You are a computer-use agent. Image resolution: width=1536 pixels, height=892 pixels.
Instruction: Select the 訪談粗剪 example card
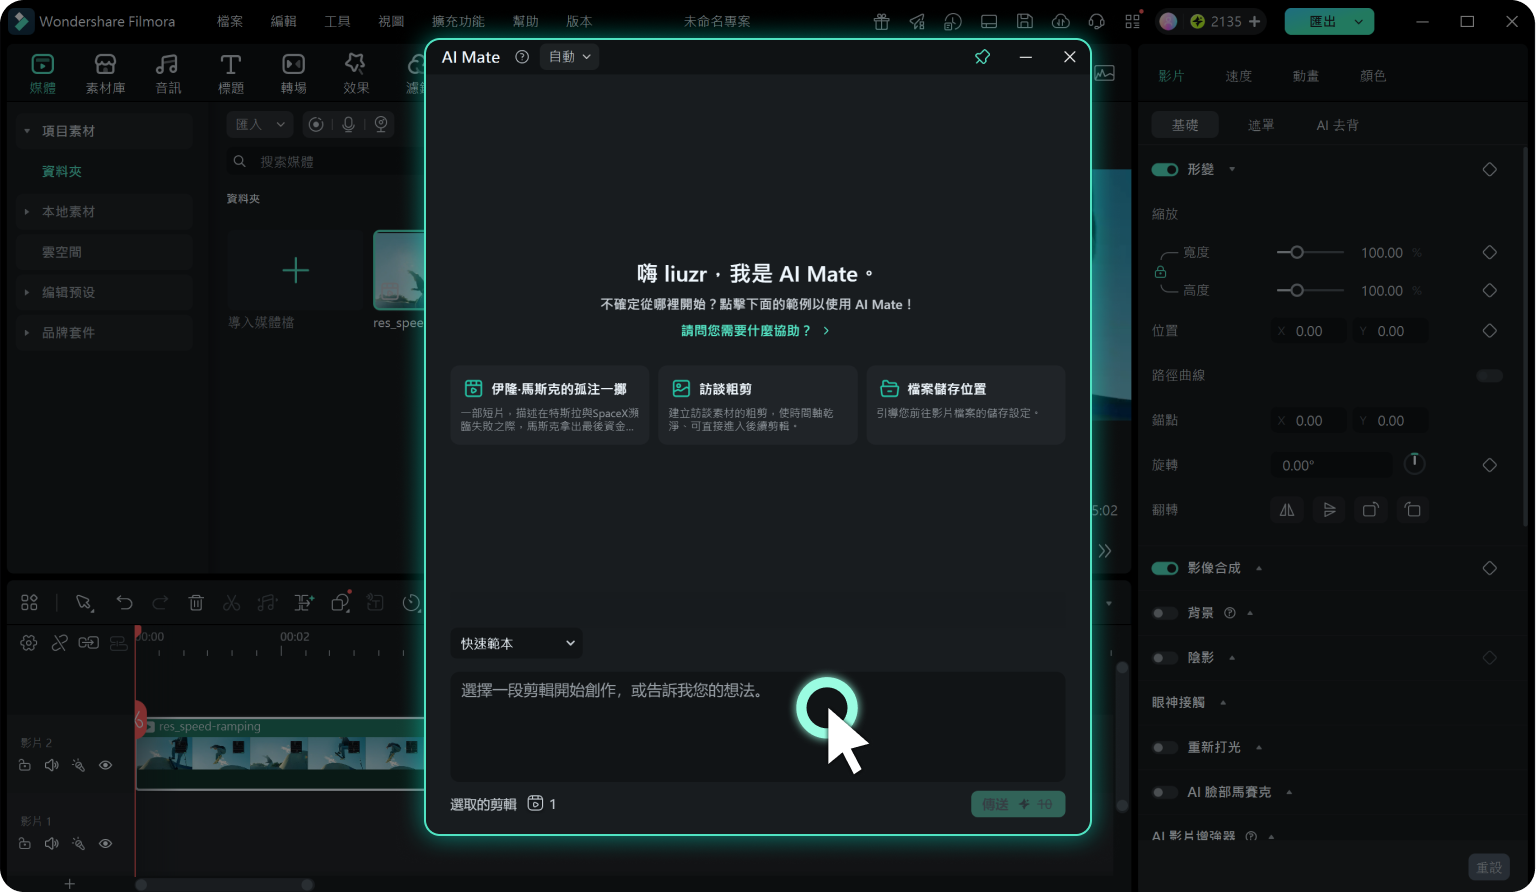click(x=758, y=405)
